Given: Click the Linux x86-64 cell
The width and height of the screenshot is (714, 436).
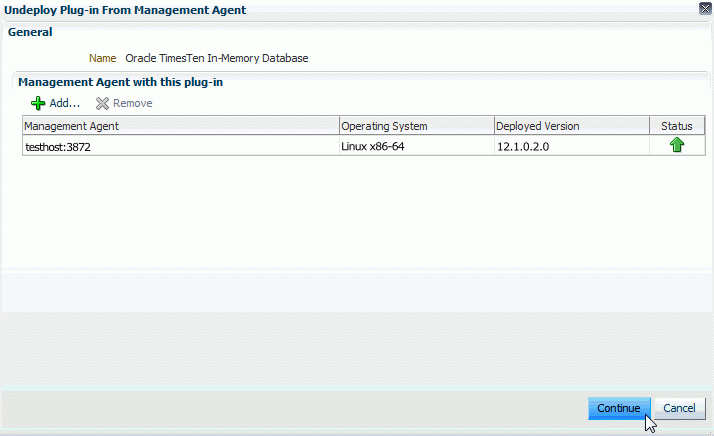Looking at the screenshot, I should (417, 146).
